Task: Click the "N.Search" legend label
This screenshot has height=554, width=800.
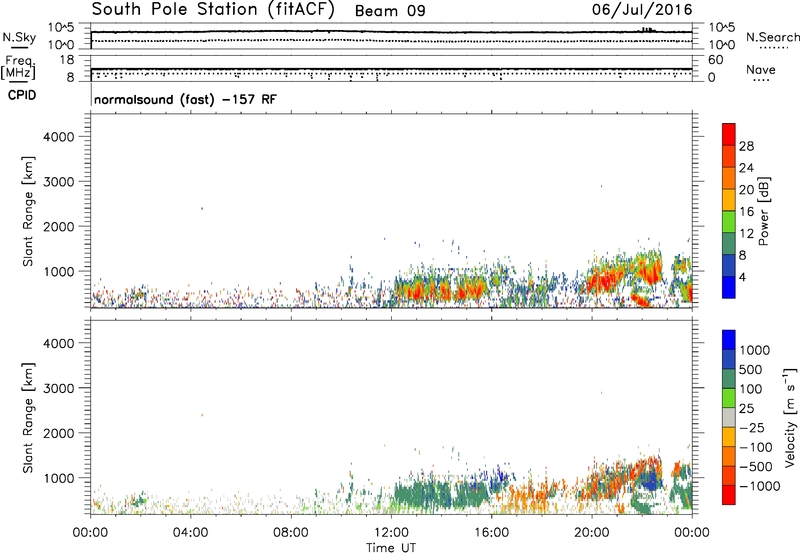Action: [773, 37]
